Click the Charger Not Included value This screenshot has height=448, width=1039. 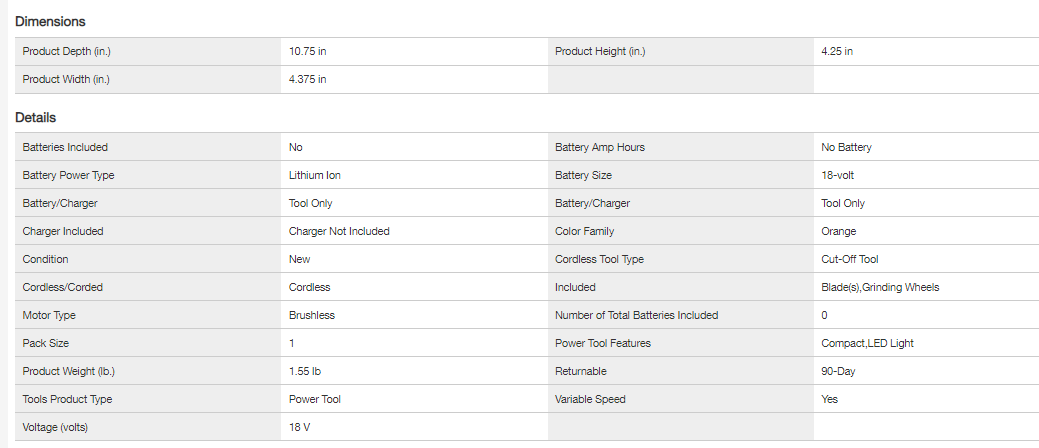pyautogui.click(x=339, y=231)
